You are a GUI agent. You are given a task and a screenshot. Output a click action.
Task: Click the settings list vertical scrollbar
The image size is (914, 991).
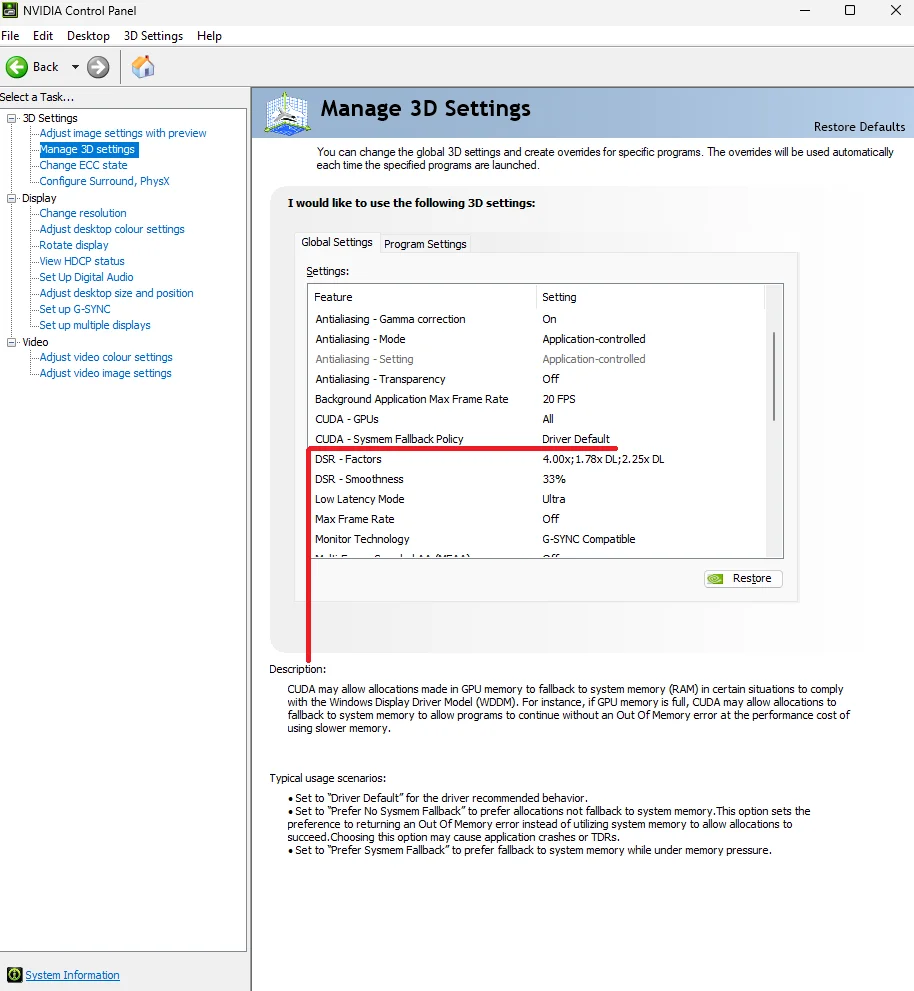[774, 377]
